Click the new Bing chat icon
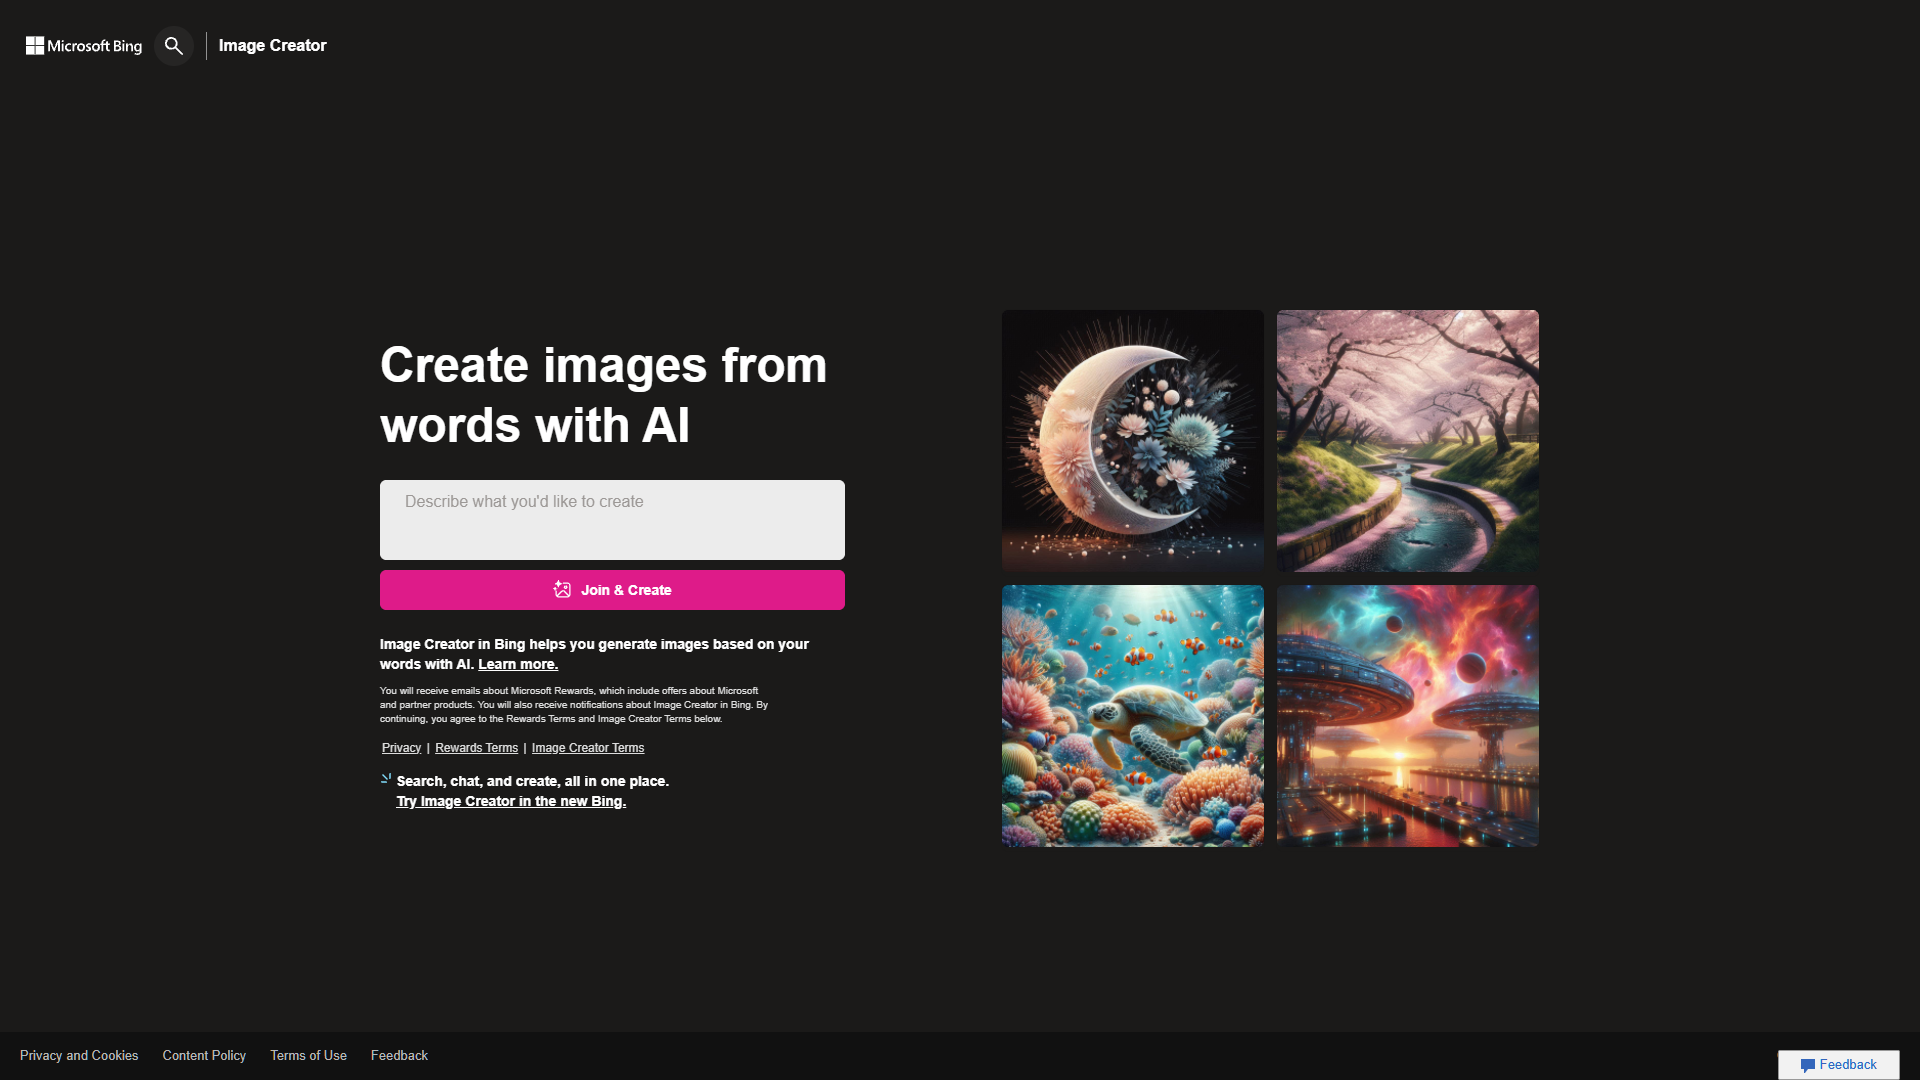The image size is (1920, 1080). click(384, 779)
